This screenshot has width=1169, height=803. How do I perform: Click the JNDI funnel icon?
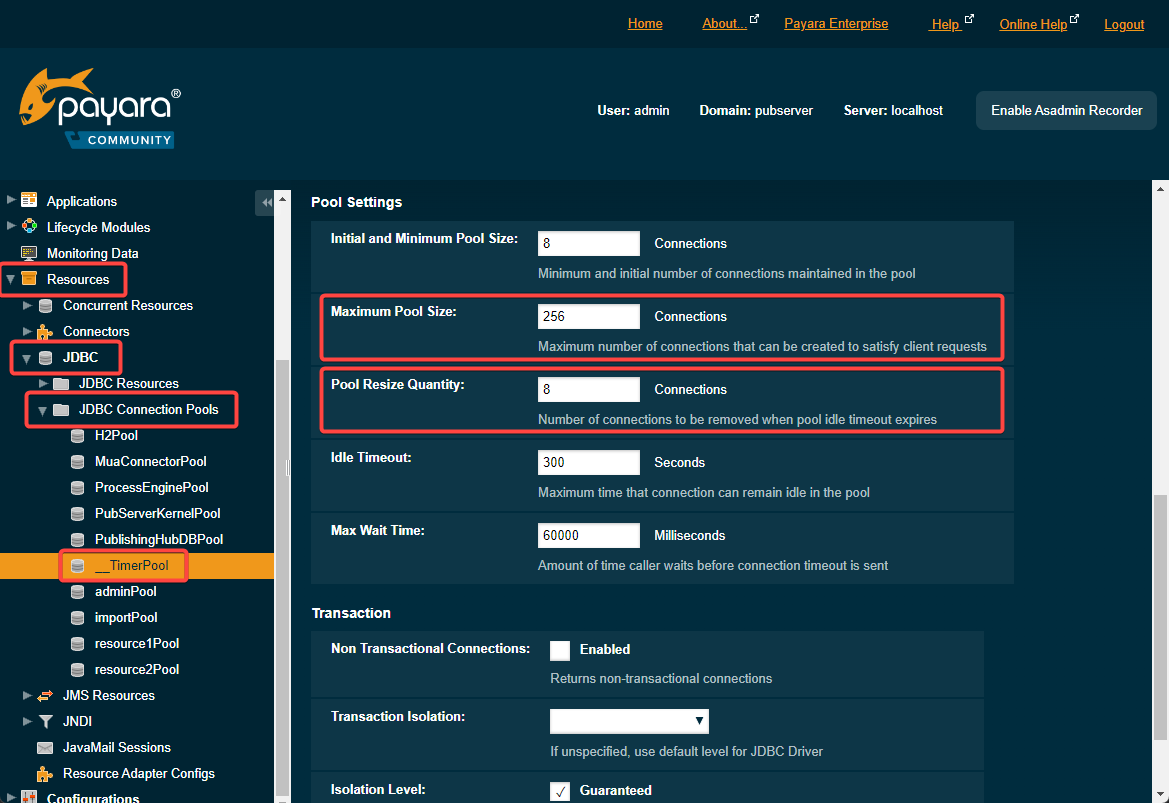click(x=45, y=721)
